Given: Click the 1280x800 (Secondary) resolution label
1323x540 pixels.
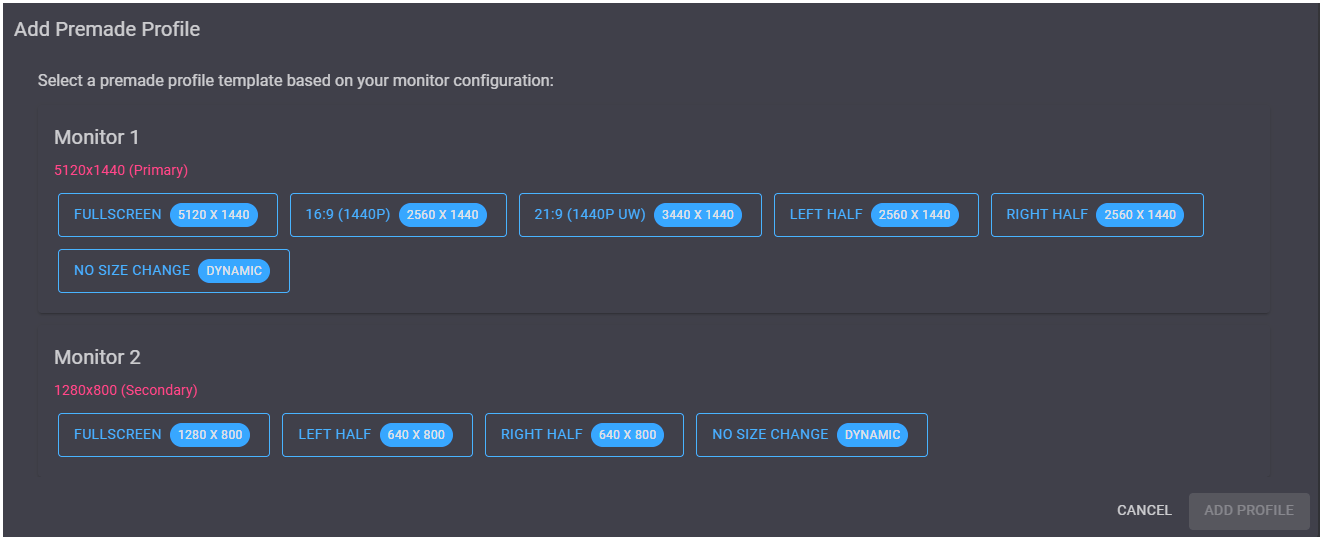Looking at the screenshot, I should point(126,390).
